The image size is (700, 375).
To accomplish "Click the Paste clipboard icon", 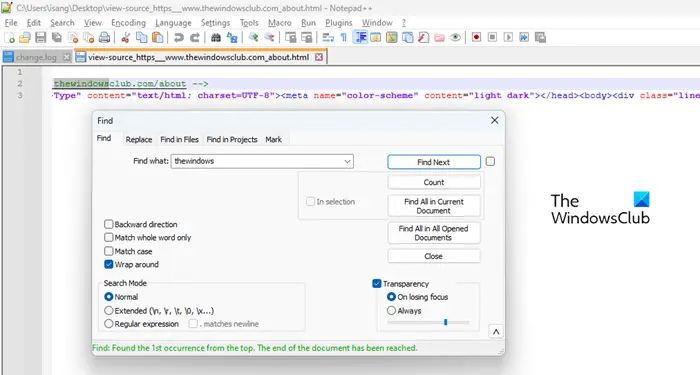I will [158, 38].
